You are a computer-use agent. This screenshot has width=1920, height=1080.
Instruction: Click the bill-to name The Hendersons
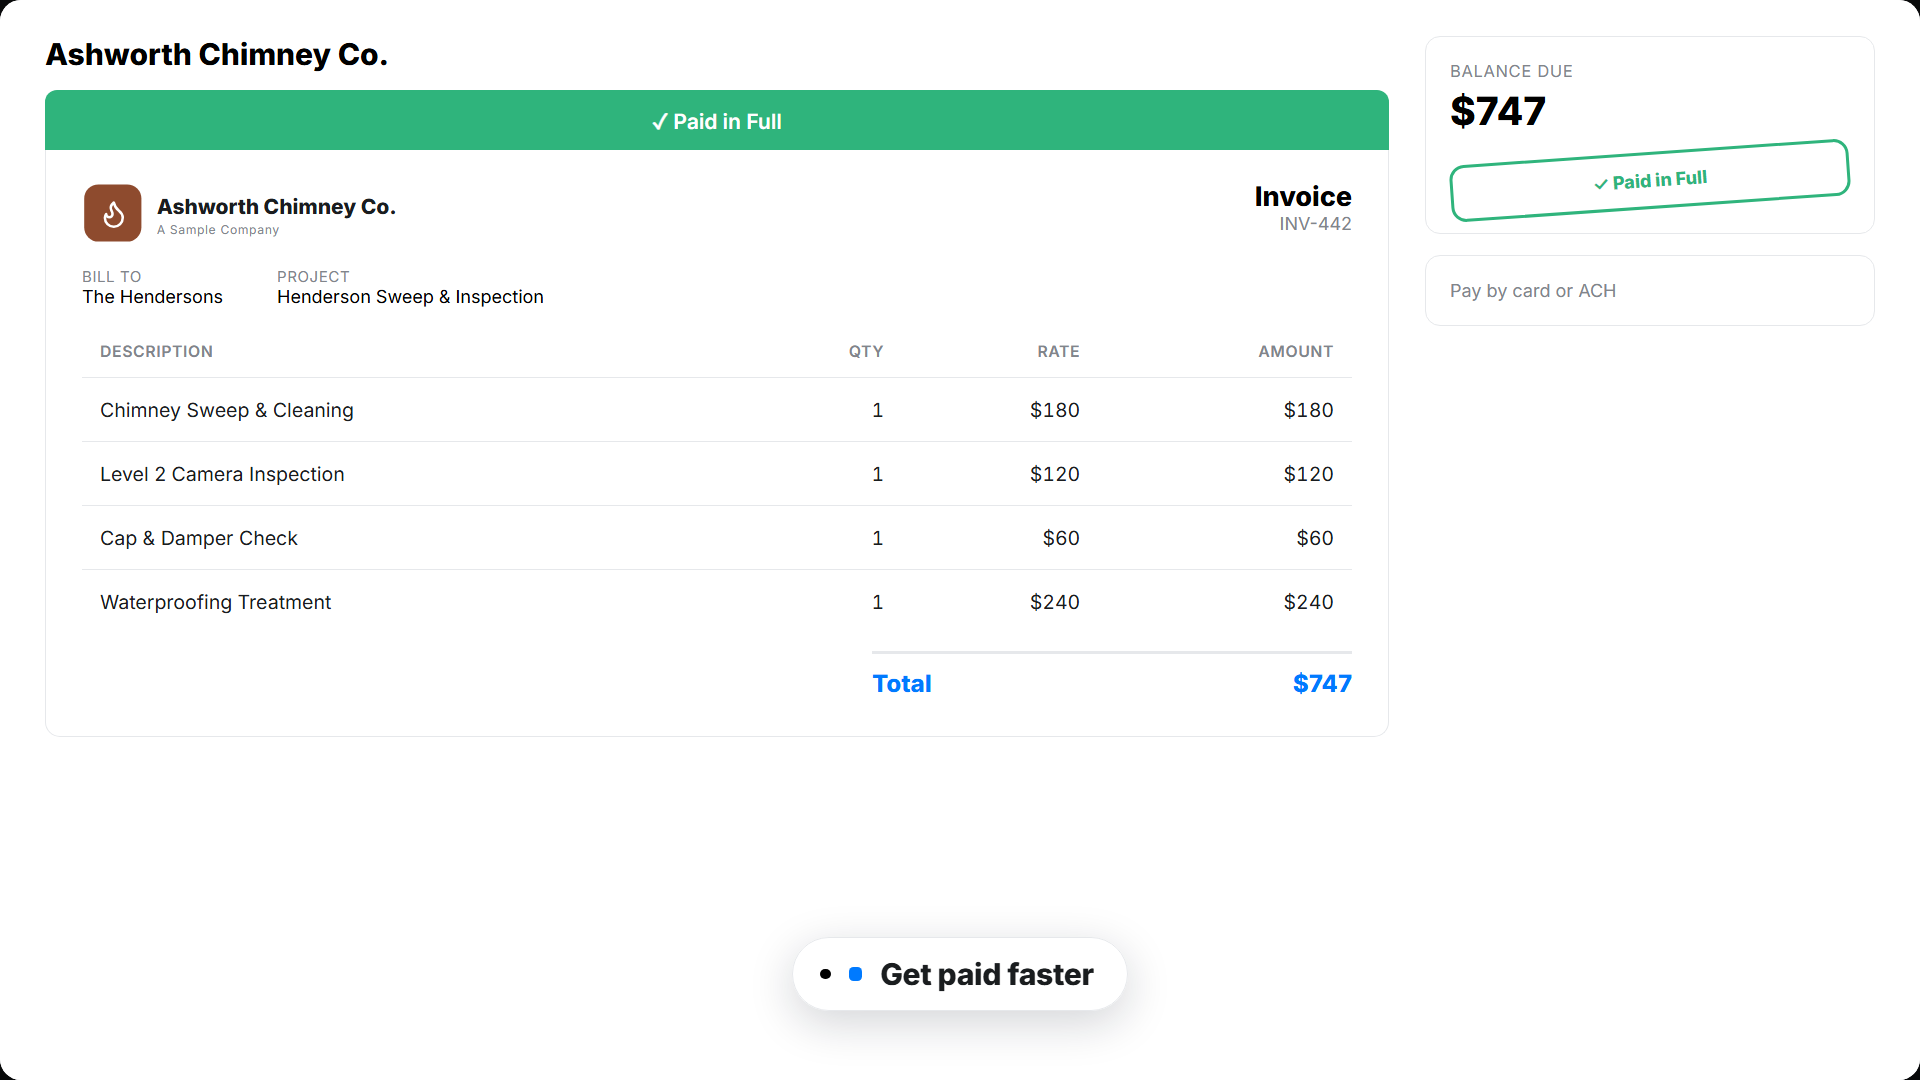pos(153,297)
